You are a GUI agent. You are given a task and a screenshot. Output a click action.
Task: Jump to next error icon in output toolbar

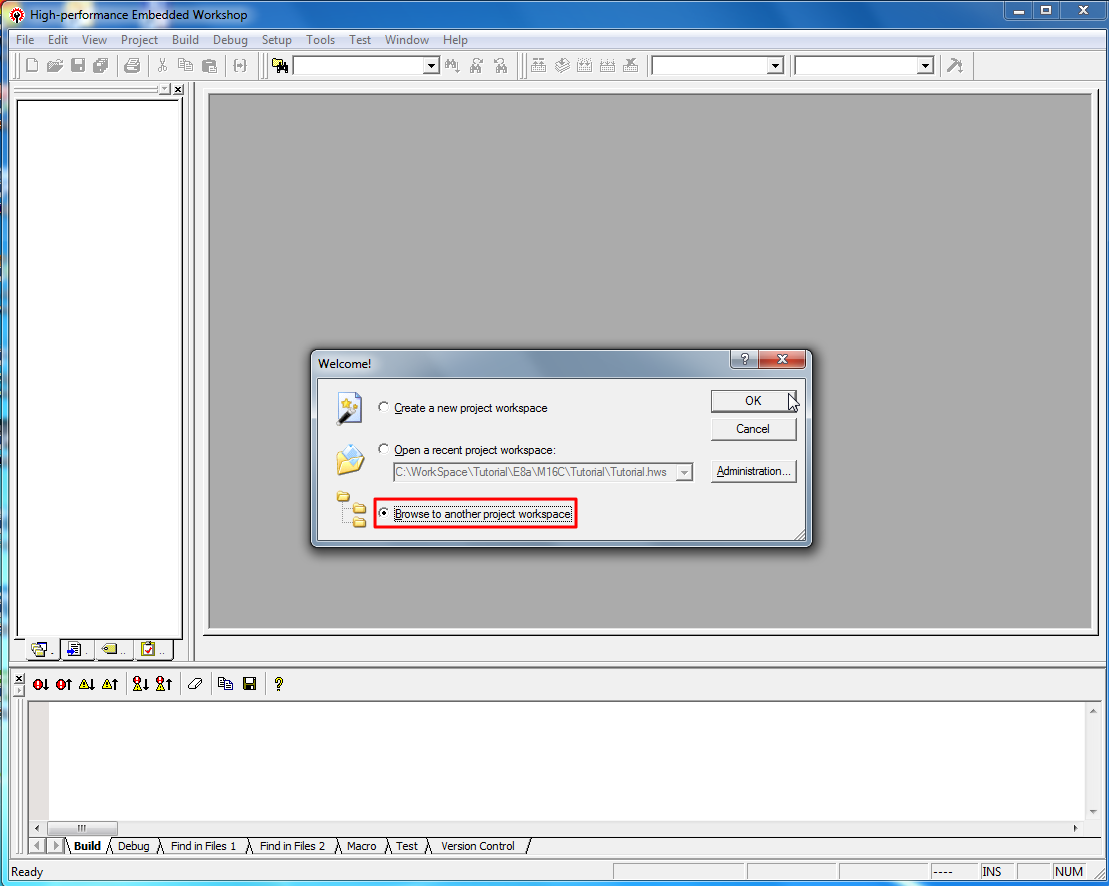click(41, 684)
